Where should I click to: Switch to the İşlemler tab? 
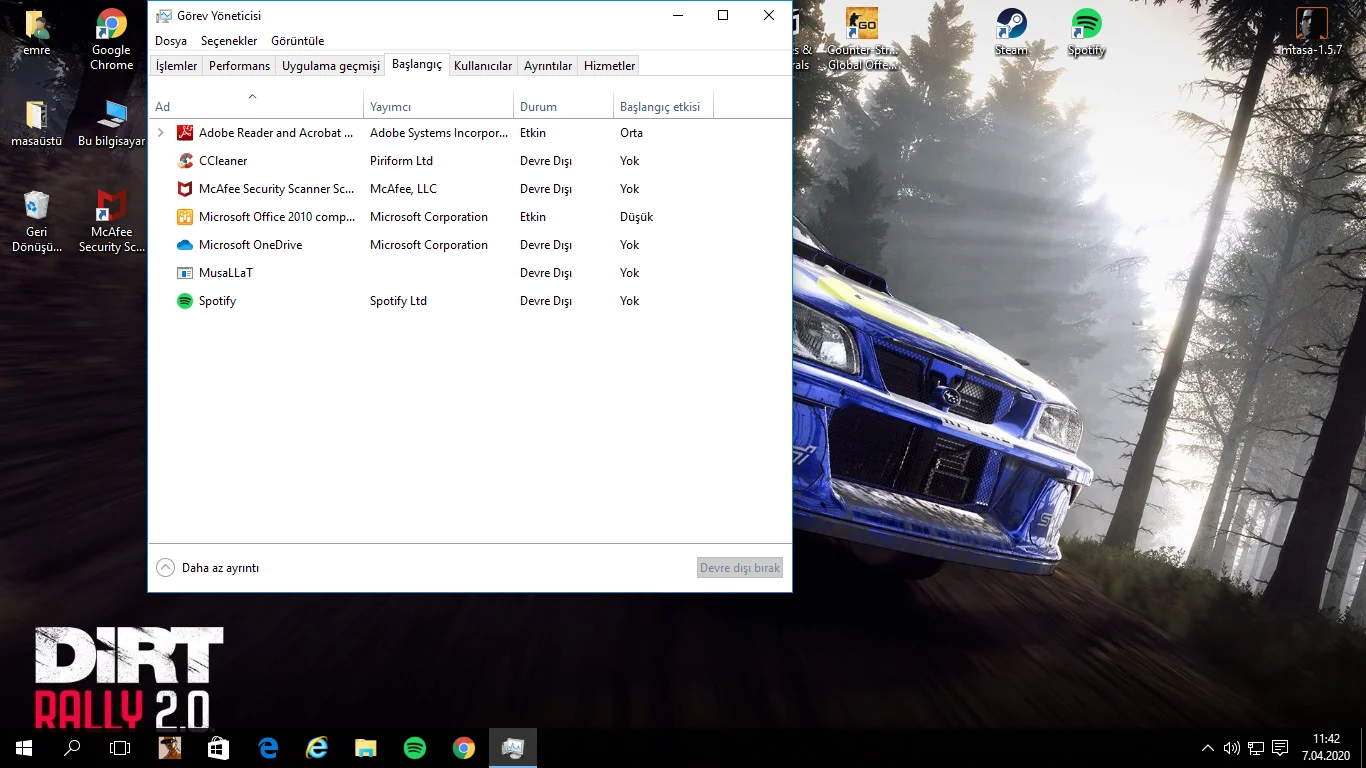coord(177,66)
